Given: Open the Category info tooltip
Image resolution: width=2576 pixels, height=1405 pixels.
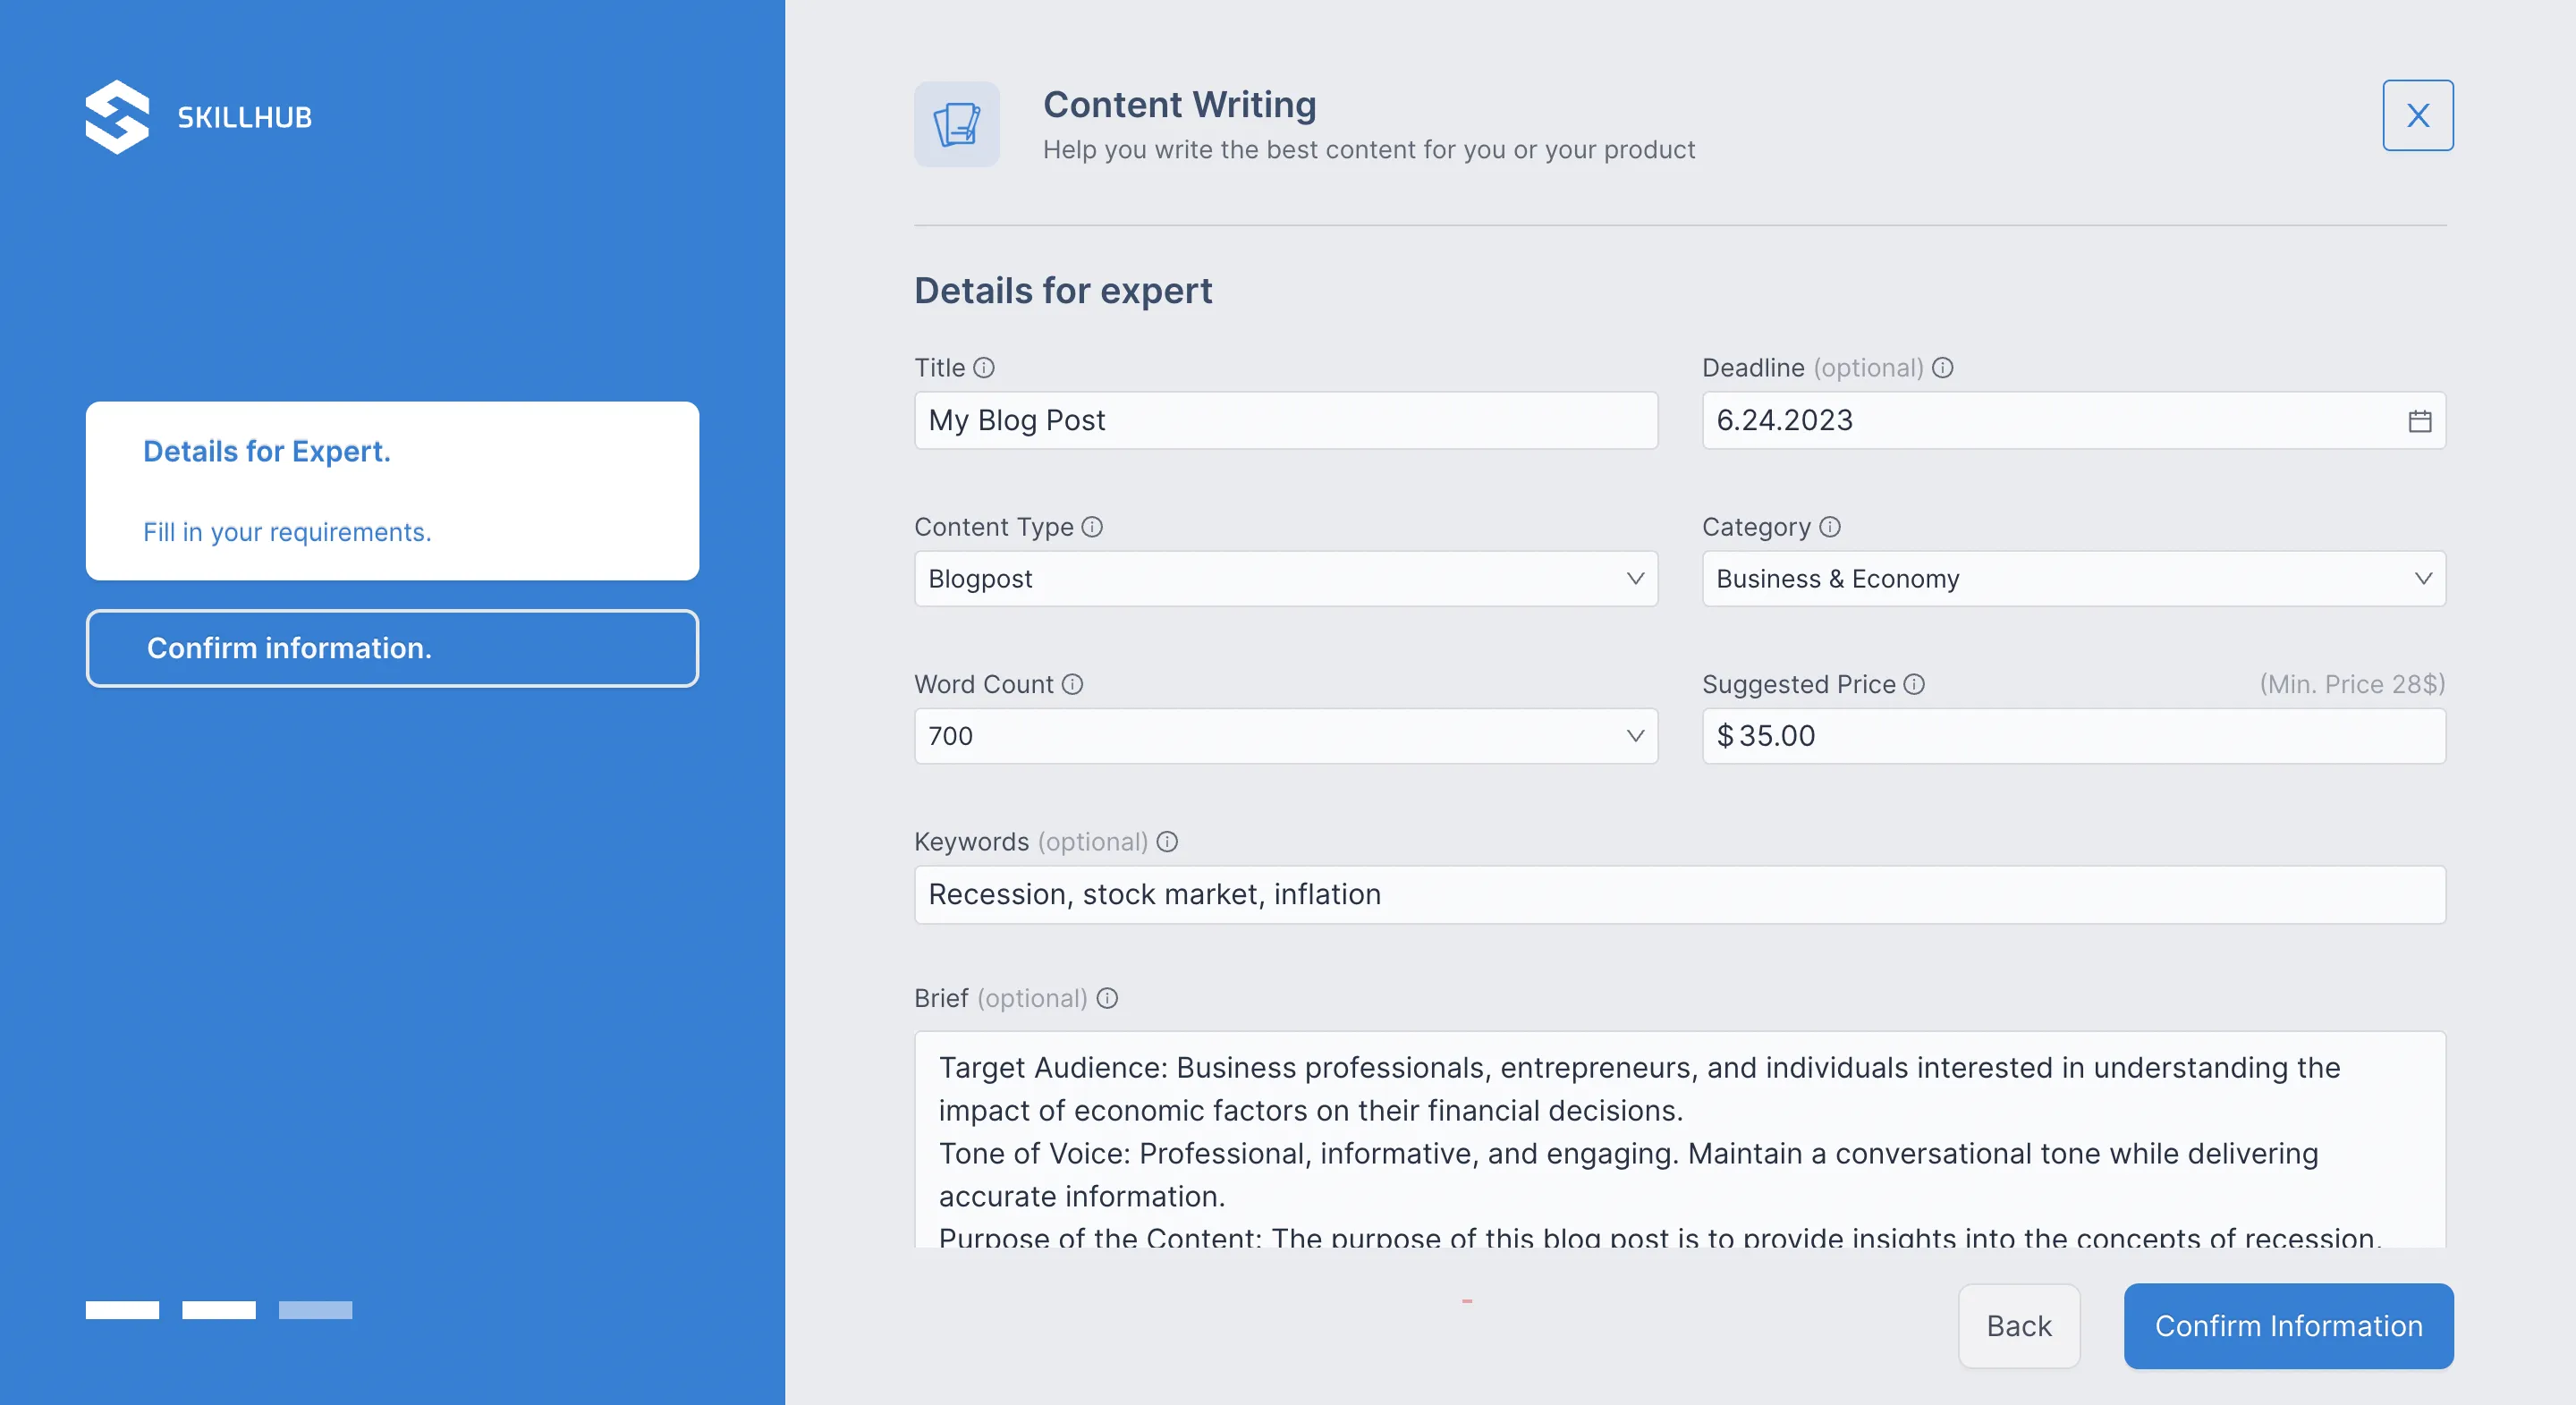Looking at the screenshot, I should click(1829, 527).
